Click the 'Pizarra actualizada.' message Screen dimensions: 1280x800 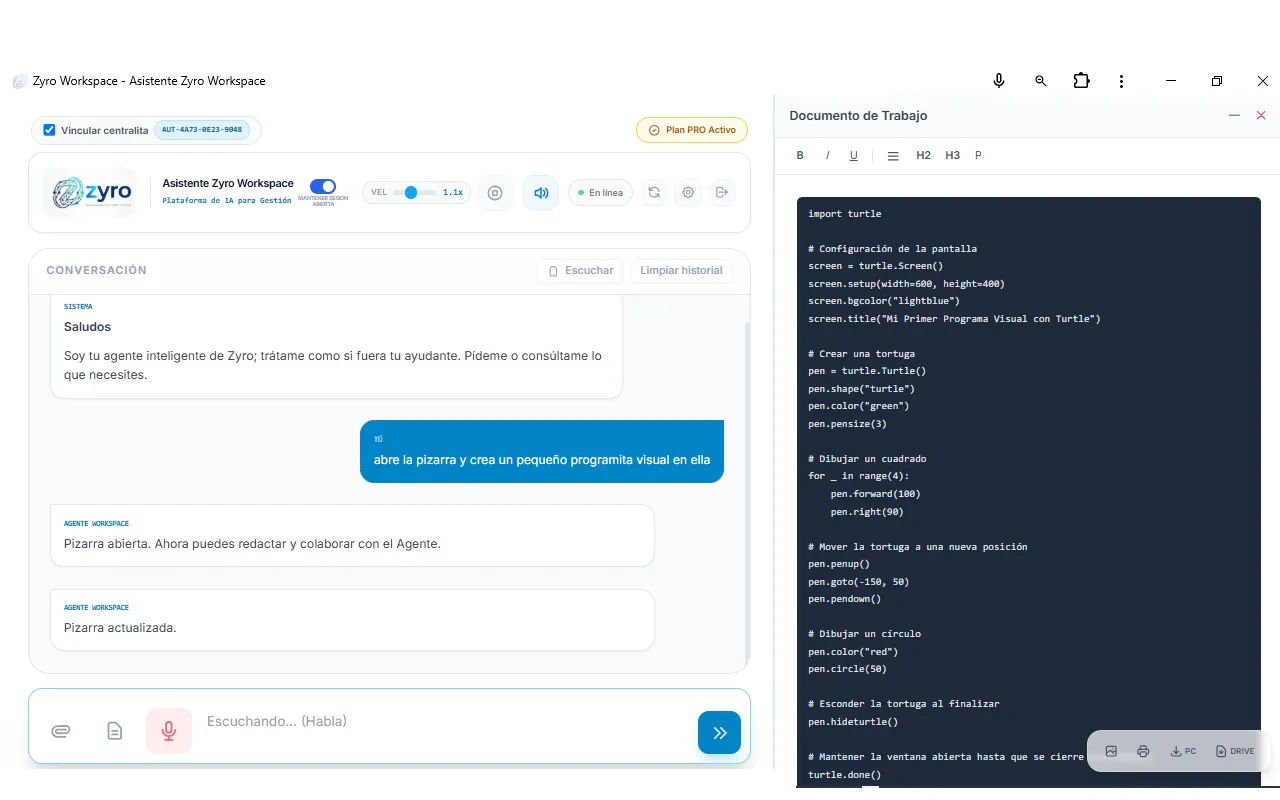352,620
